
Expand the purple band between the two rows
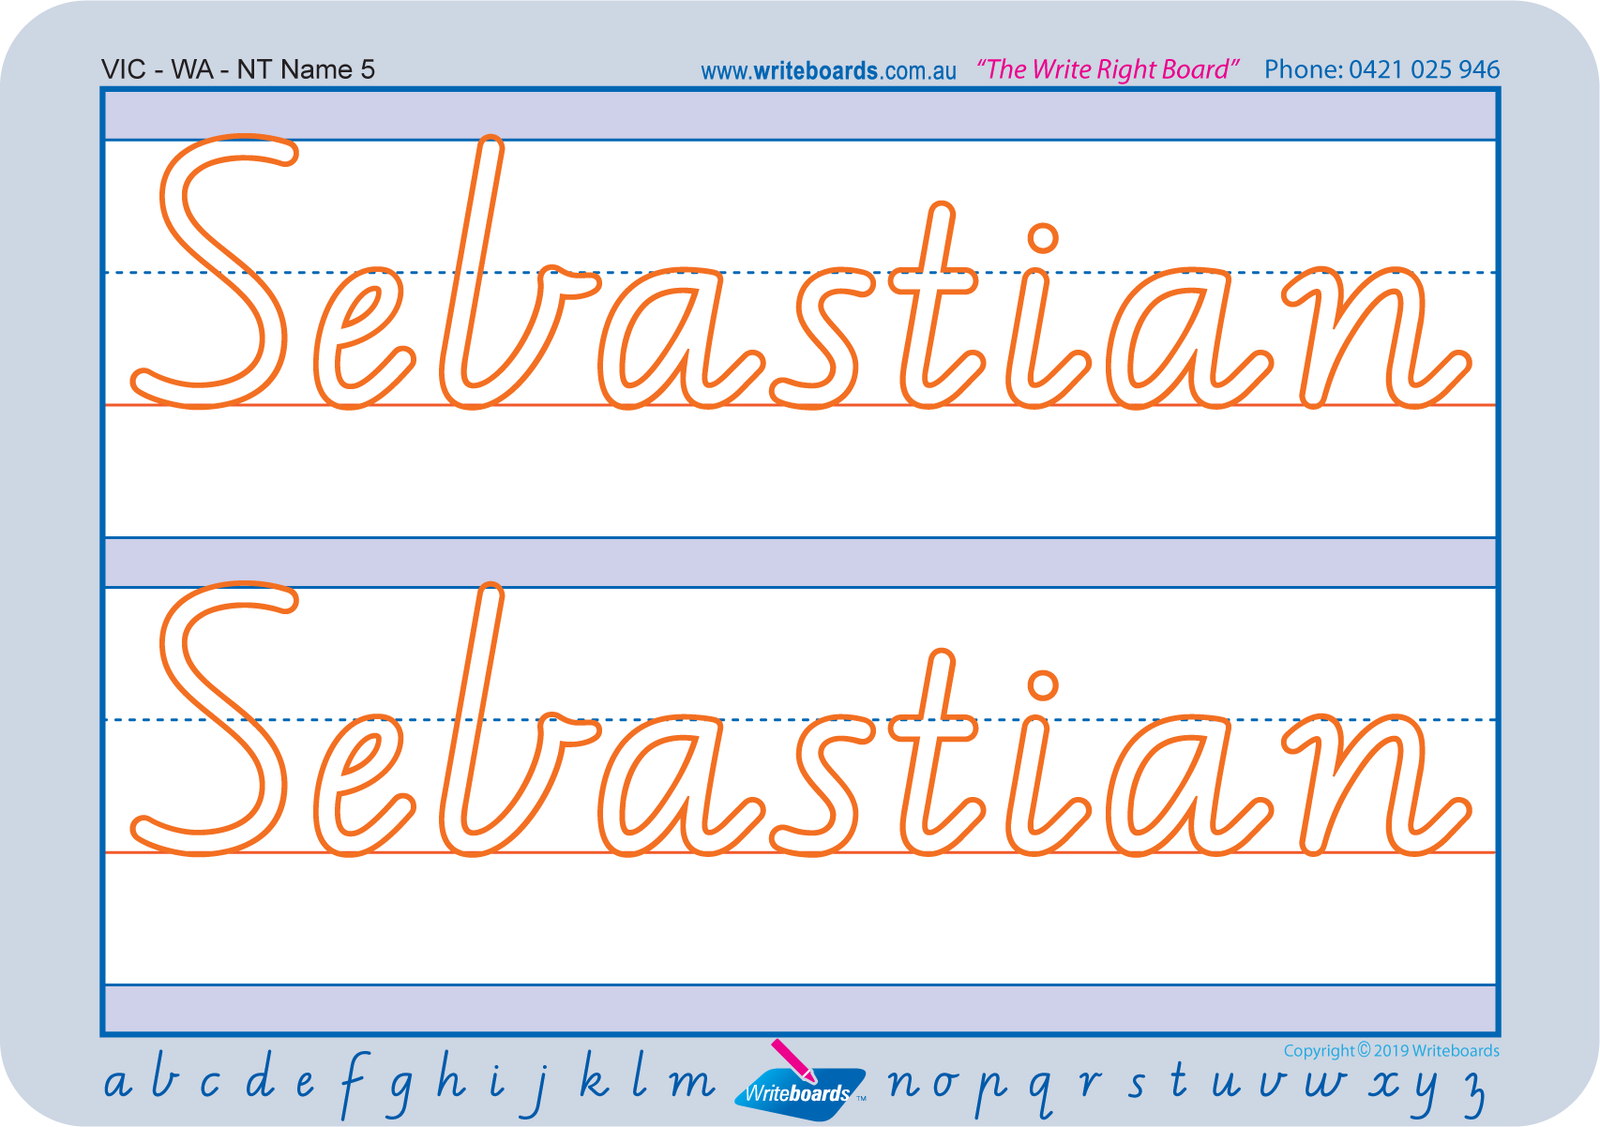(800, 561)
